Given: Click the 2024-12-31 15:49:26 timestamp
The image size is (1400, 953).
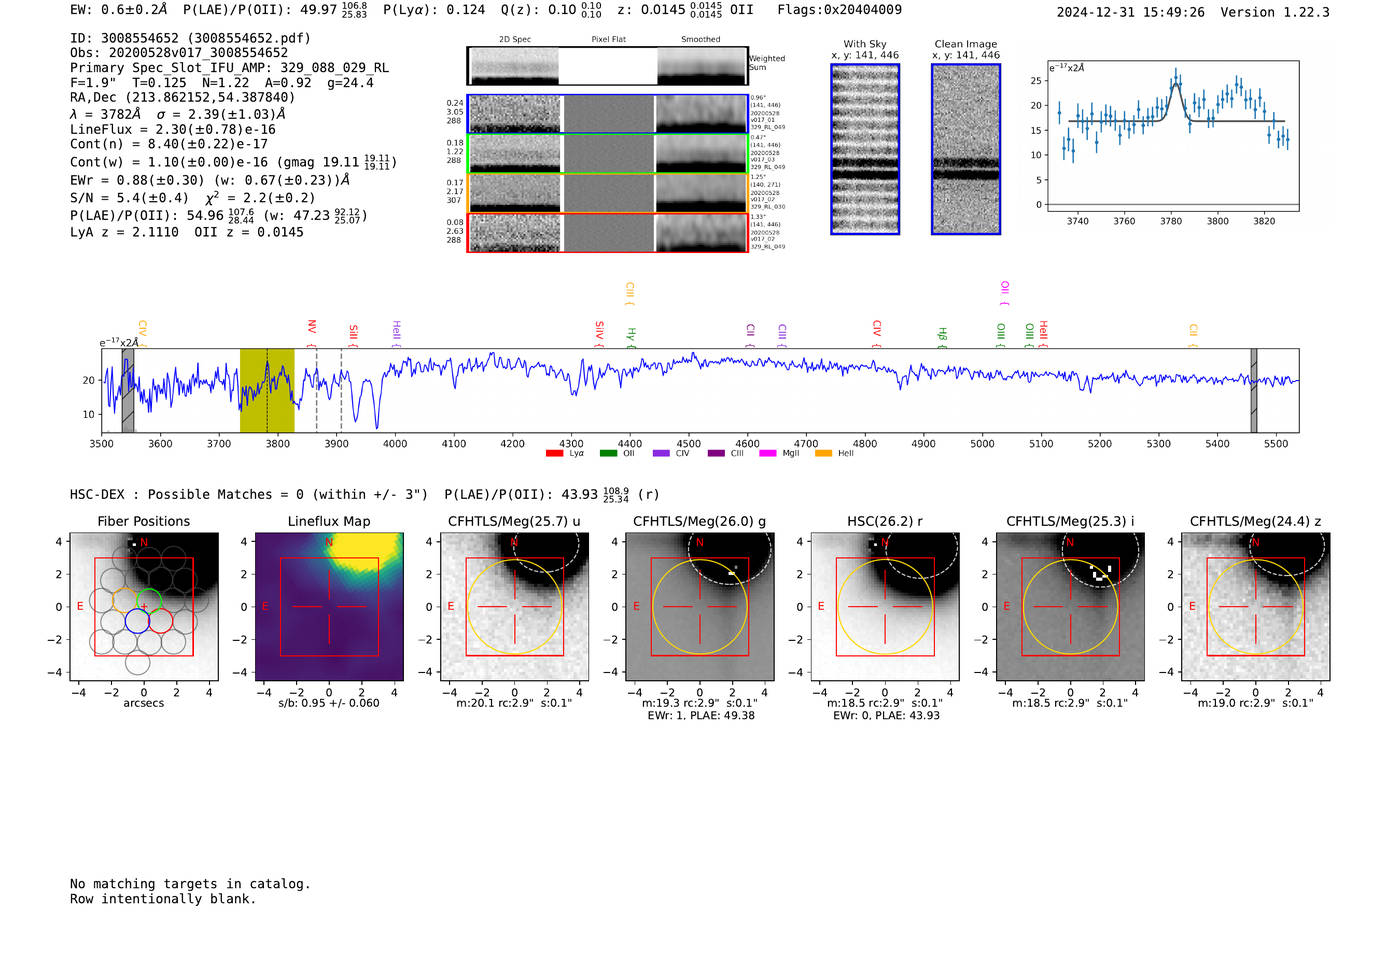Looking at the screenshot, I should (x=1131, y=12).
